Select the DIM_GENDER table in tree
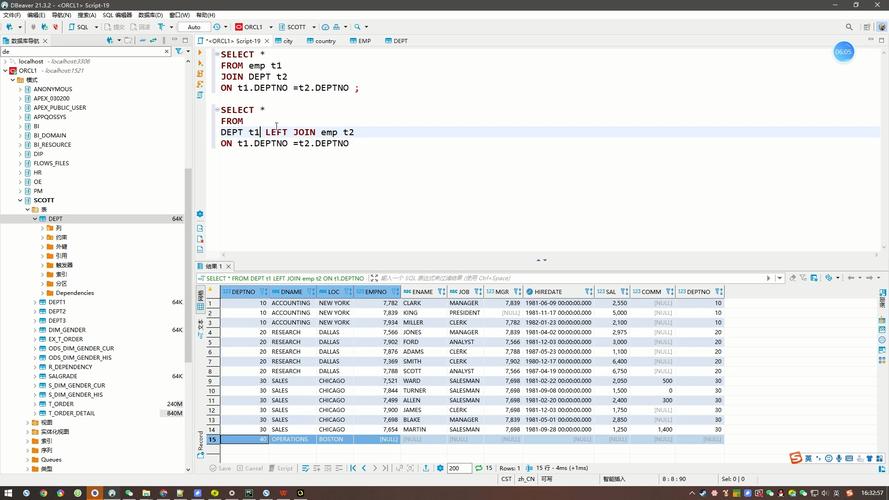Viewport: 889px width, 500px height. tap(67, 329)
